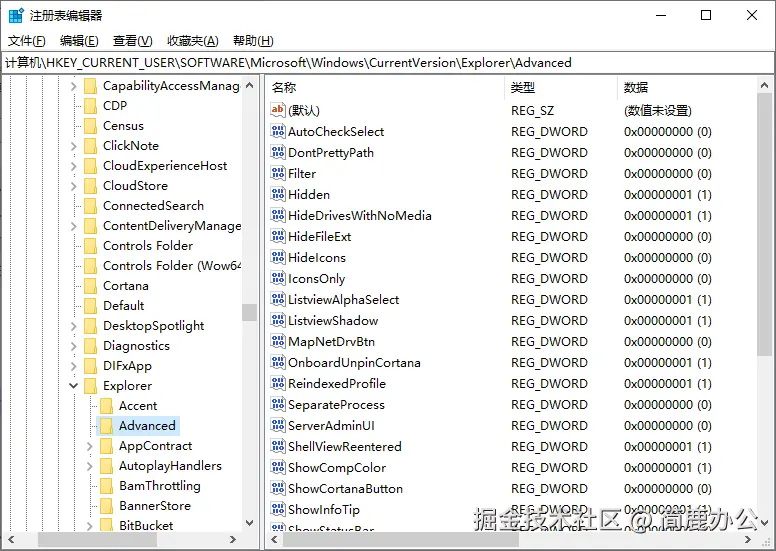Viewport: 776px width, 551px height.
Task: Select the CDP key in tree
Action: click(115, 106)
